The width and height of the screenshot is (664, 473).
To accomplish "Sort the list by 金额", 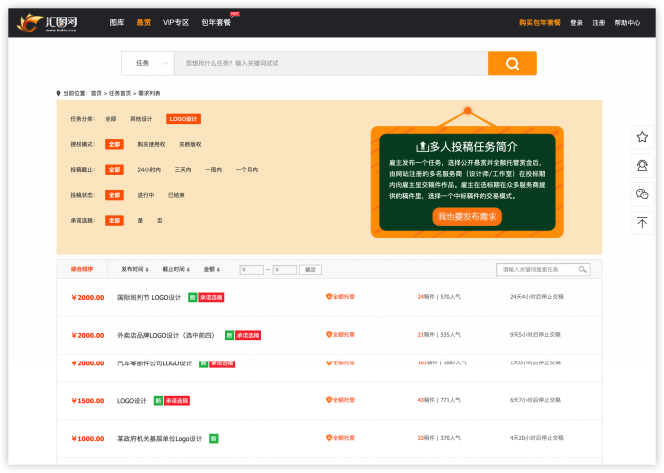I will [211, 269].
